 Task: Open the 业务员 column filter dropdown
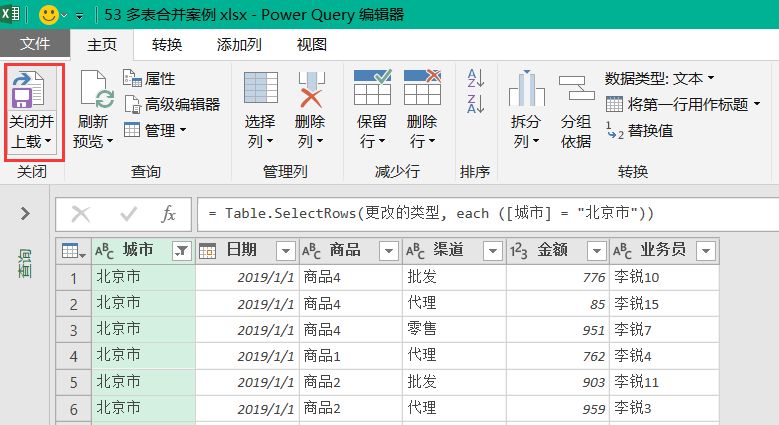tap(706, 251)
